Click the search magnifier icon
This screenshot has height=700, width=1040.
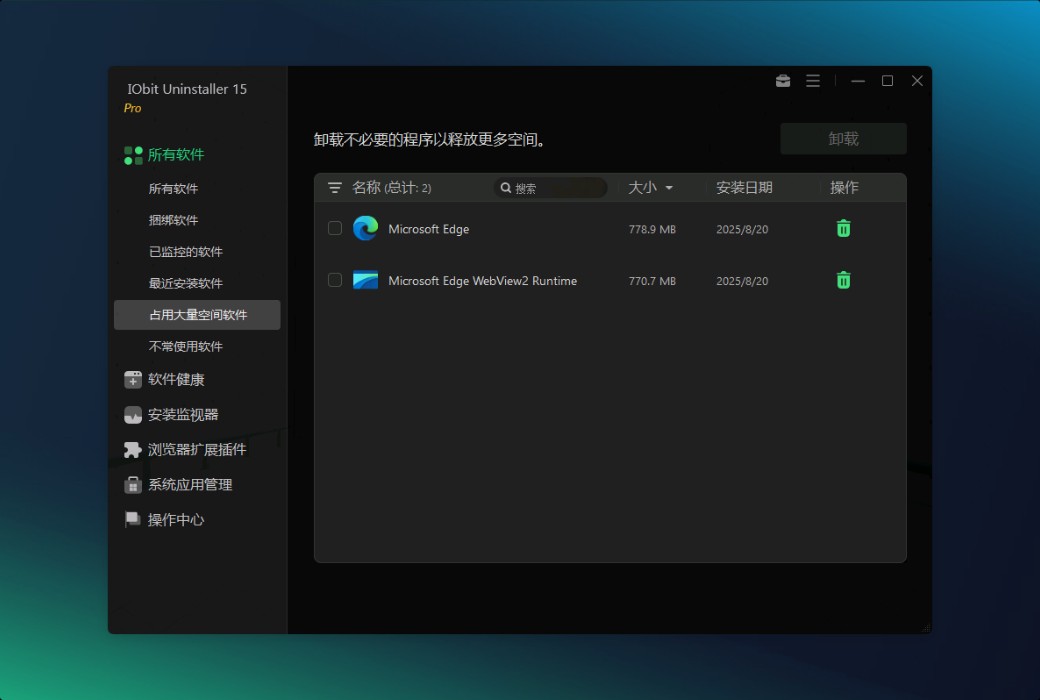505,188
